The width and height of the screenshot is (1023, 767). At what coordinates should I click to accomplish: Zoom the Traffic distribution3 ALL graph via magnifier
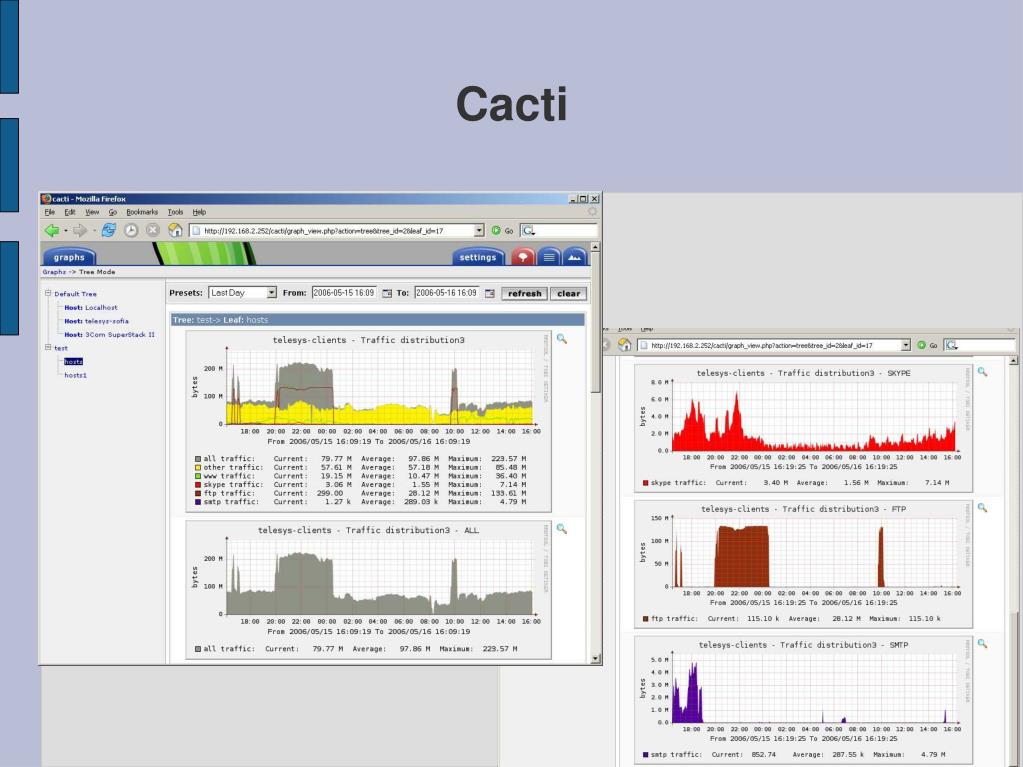coord(562,529)
